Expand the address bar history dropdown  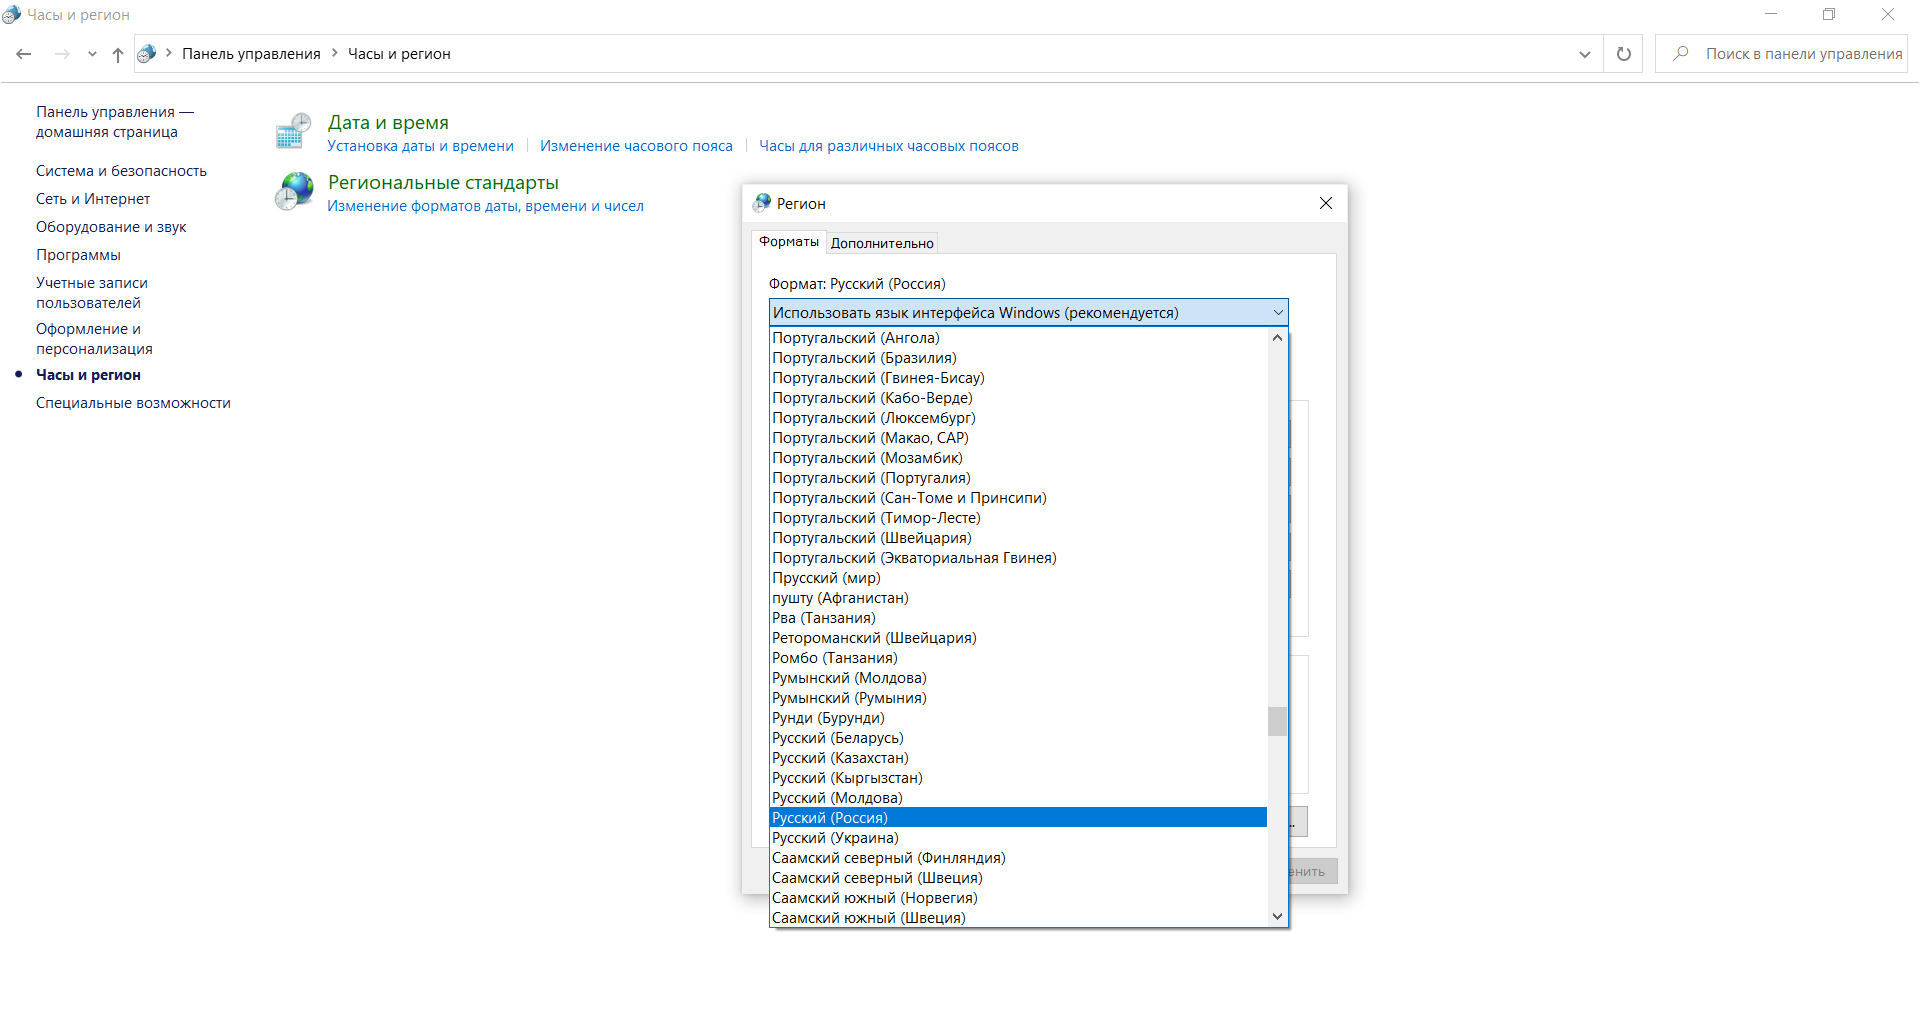[x=1585, y=54]
